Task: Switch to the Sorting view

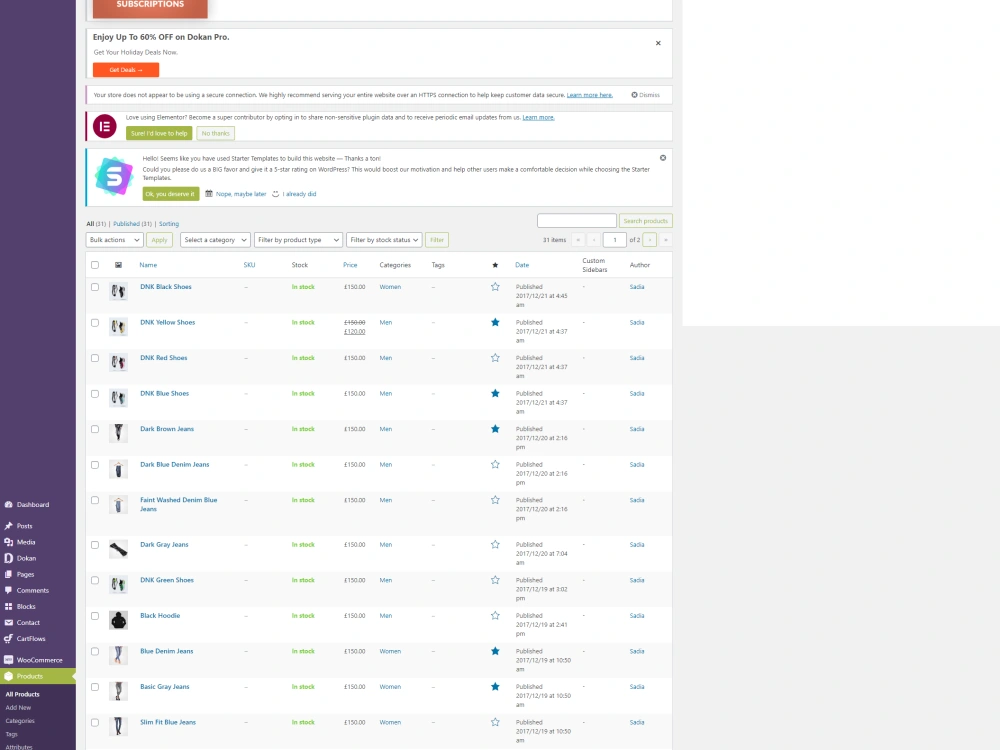Action: coord(169,224)
